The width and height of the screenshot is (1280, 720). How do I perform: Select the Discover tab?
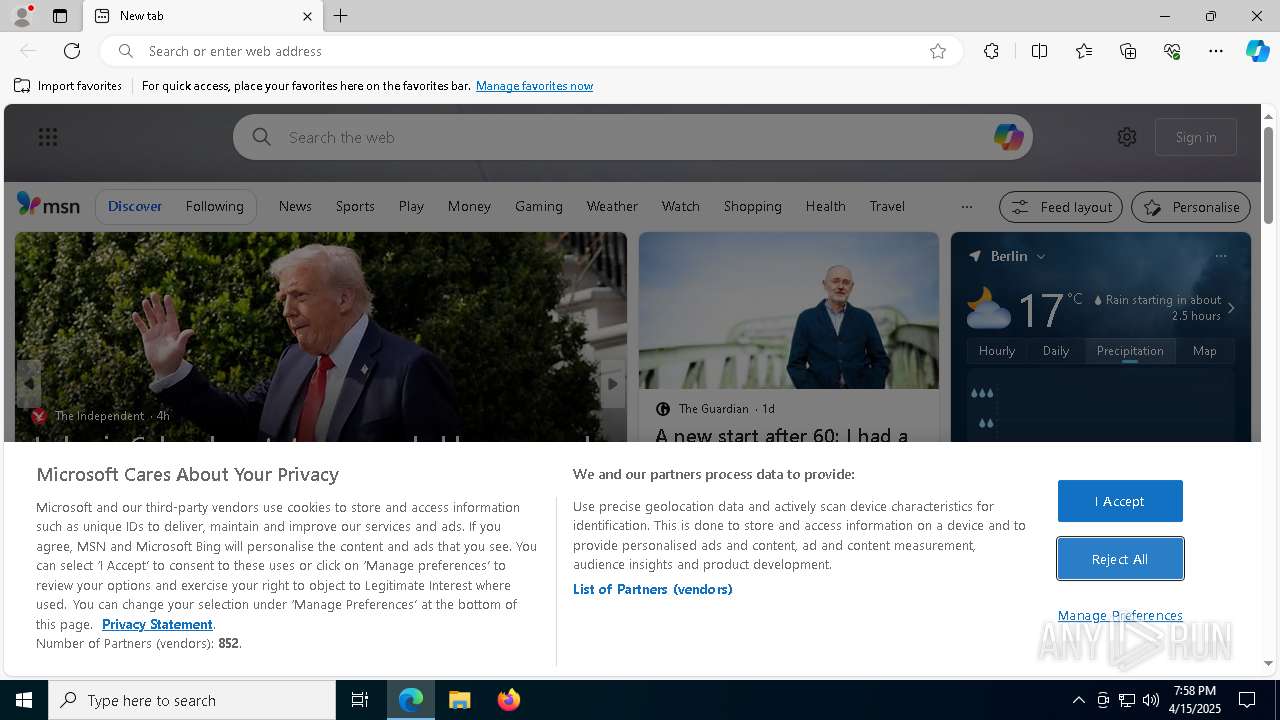135,206
